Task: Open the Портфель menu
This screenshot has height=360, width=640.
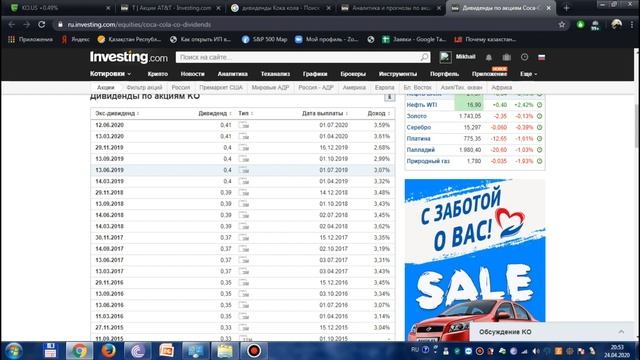Action: pos(444,74)
